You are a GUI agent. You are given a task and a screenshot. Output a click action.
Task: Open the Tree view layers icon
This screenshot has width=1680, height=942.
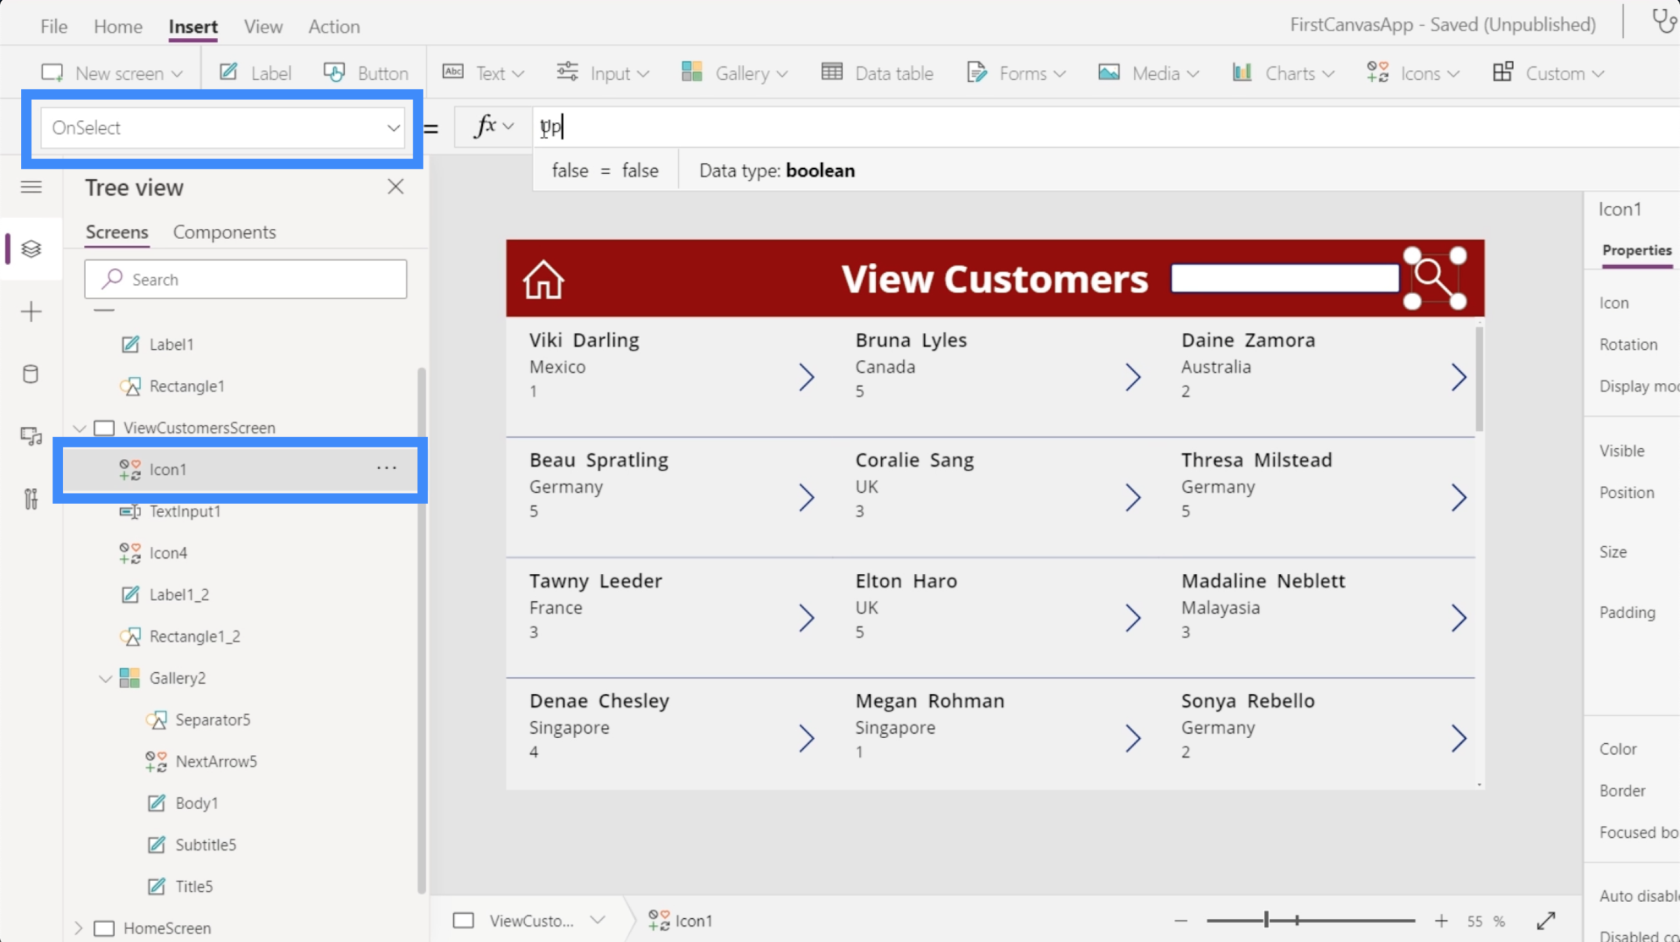(31, 248)
